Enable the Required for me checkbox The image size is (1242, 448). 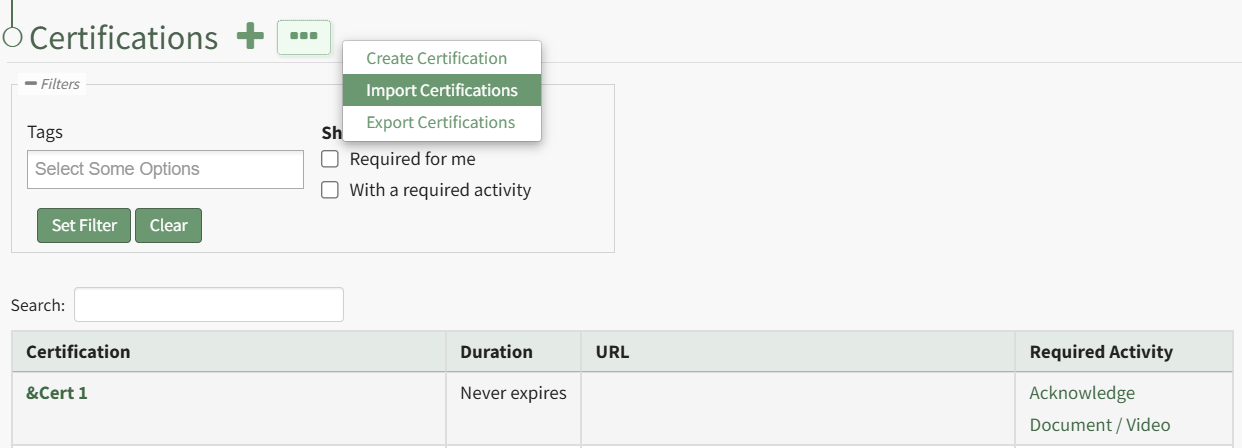click(x=330, y=159)
